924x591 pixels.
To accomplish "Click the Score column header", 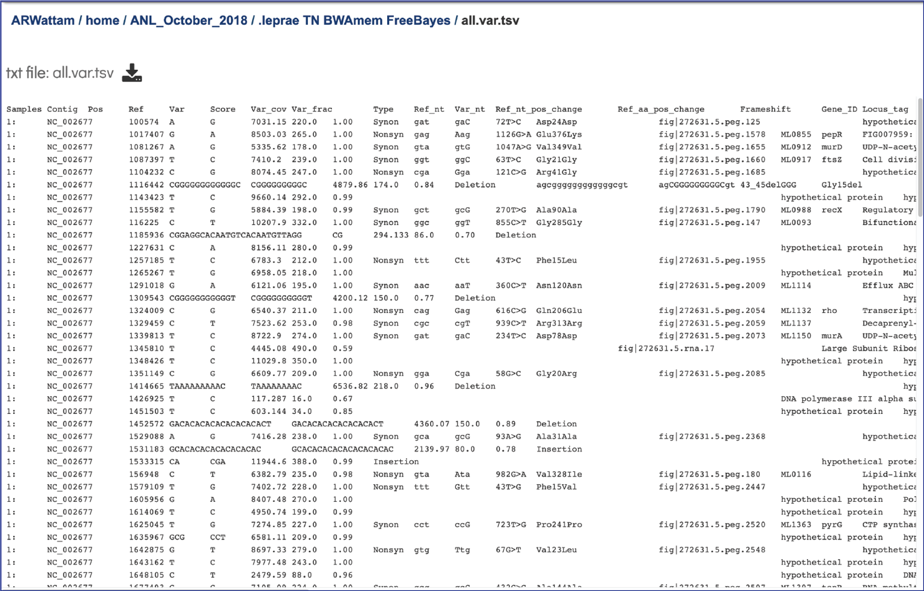I will [222, 109].
